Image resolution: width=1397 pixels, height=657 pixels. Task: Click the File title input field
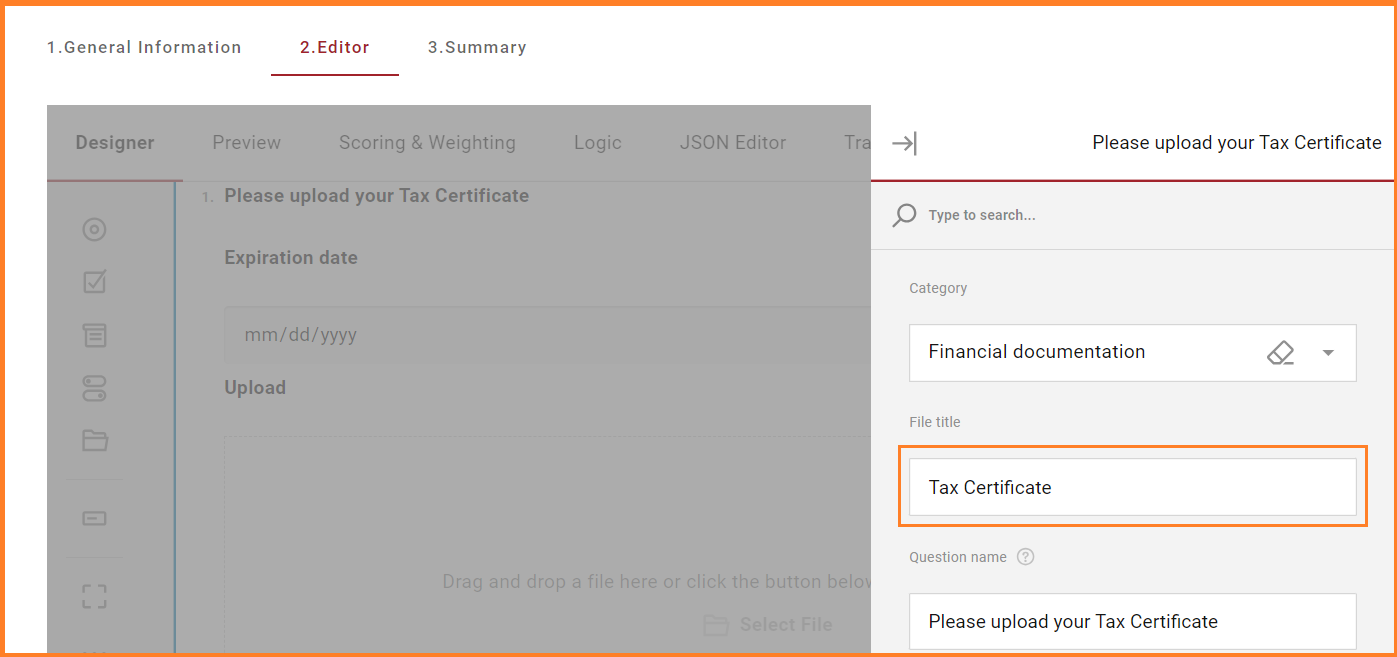coord(1132,488)
